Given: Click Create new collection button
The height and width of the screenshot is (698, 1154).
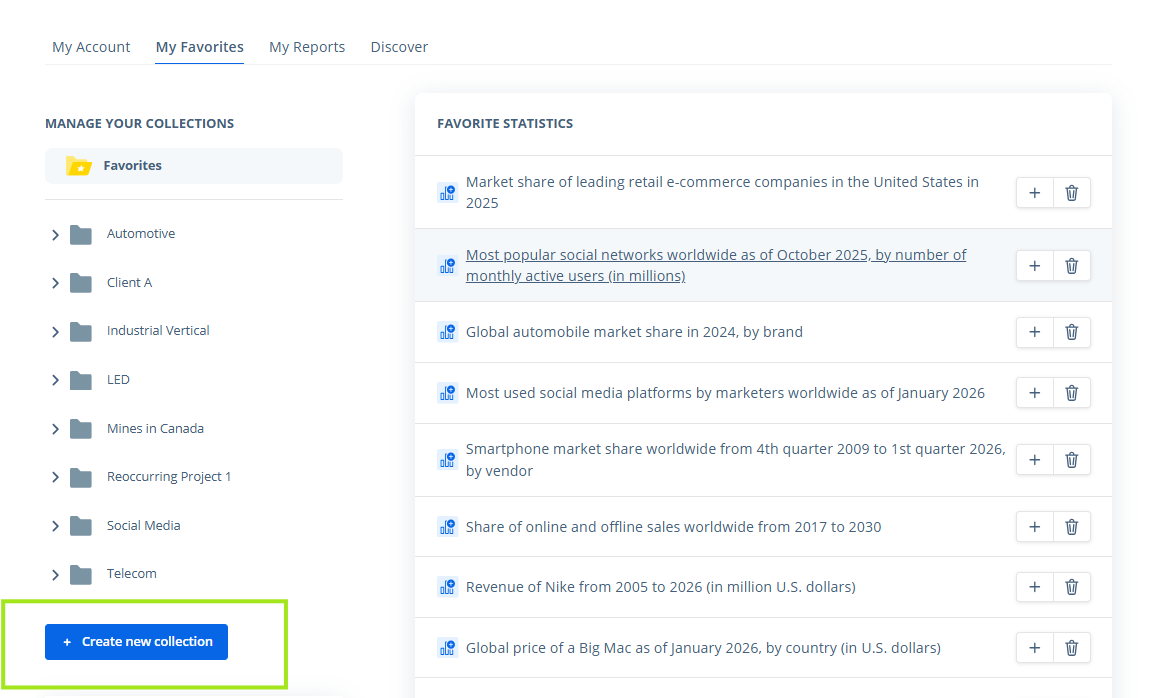Looking at the screenshot, I should 136,642.
